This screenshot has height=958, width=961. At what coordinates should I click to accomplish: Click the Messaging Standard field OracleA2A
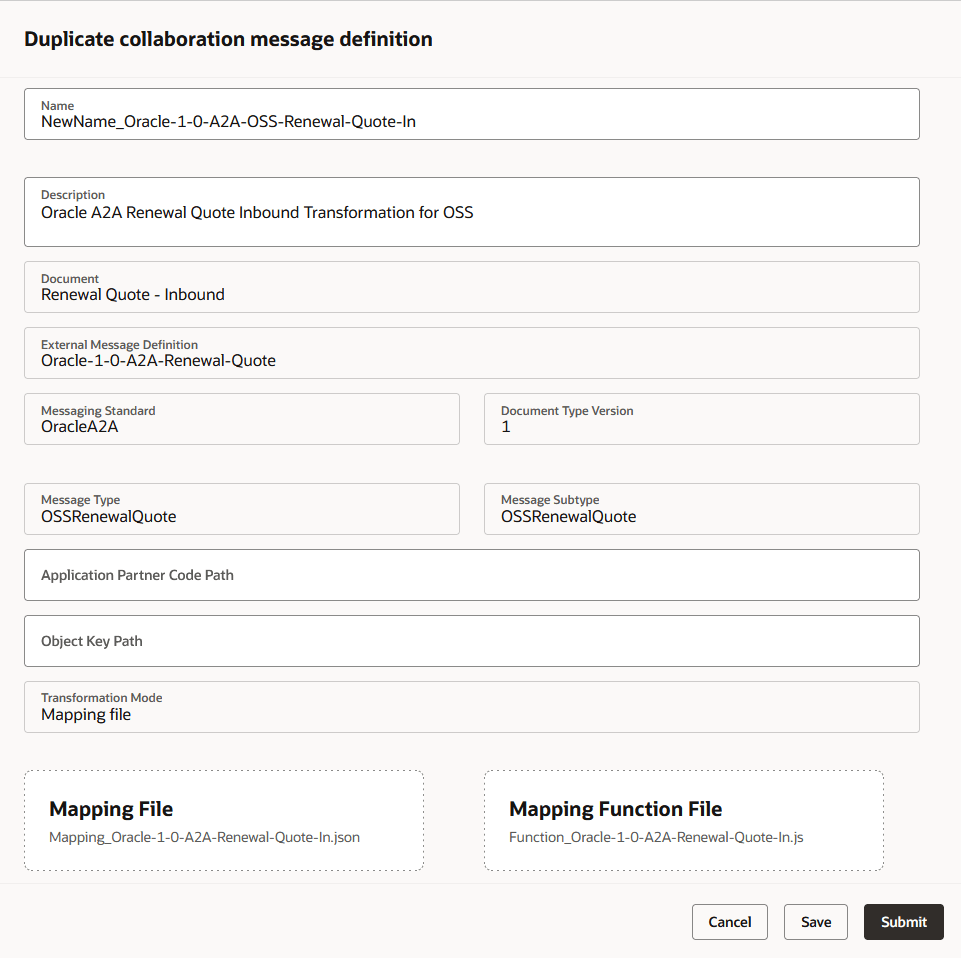coord(241,419)
